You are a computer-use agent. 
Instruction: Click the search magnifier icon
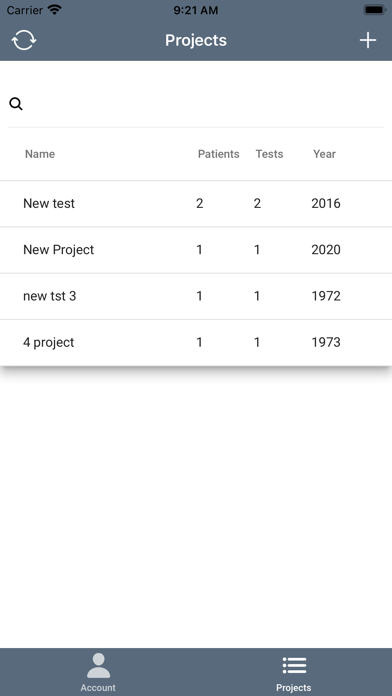point(16,104)
